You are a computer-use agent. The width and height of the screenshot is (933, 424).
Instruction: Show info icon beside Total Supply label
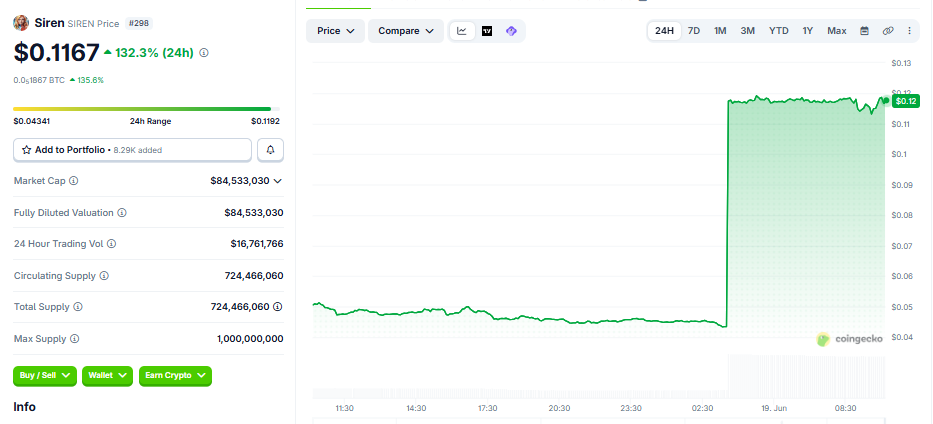(x=78, y=307)
